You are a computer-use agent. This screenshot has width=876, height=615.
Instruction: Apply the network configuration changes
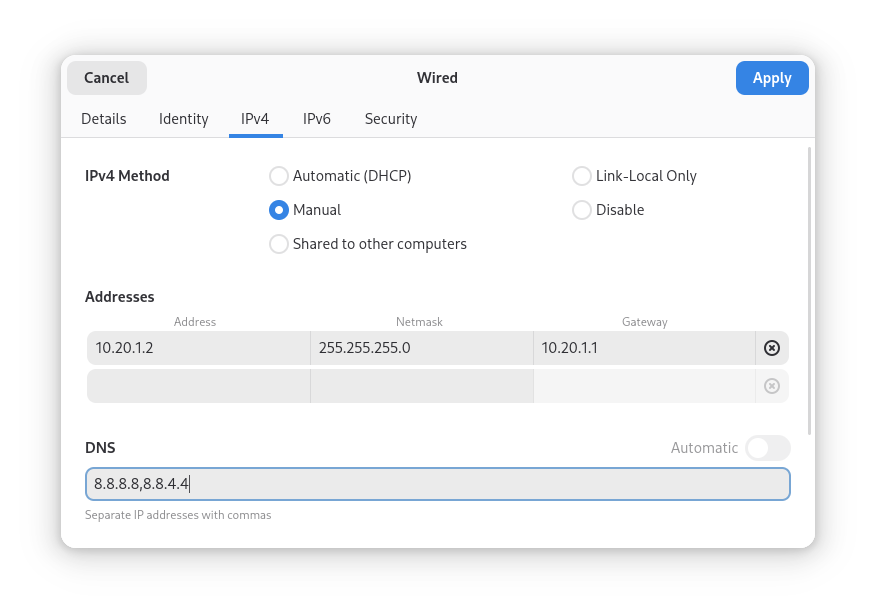click(x=772, y=77)
